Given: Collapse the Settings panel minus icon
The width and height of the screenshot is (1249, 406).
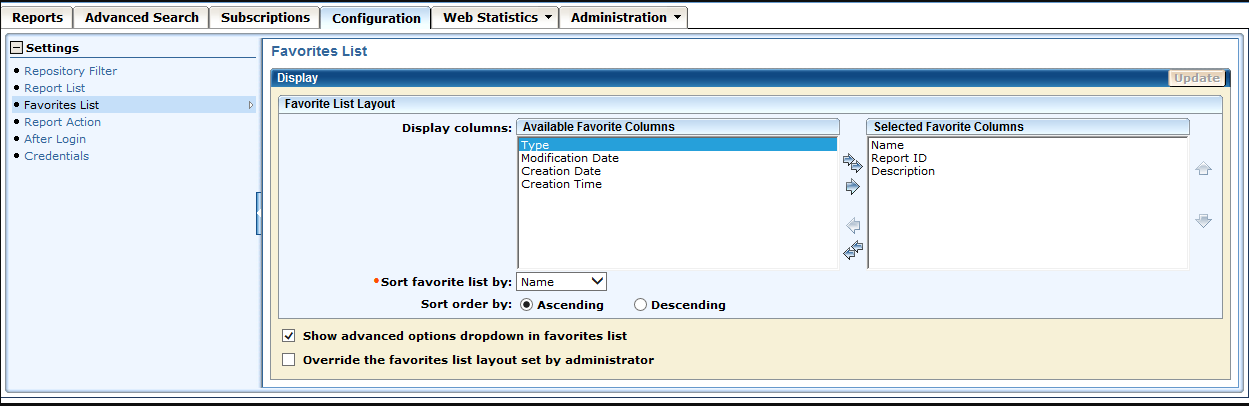Looking at the screenshot, I should coord(16,48).
